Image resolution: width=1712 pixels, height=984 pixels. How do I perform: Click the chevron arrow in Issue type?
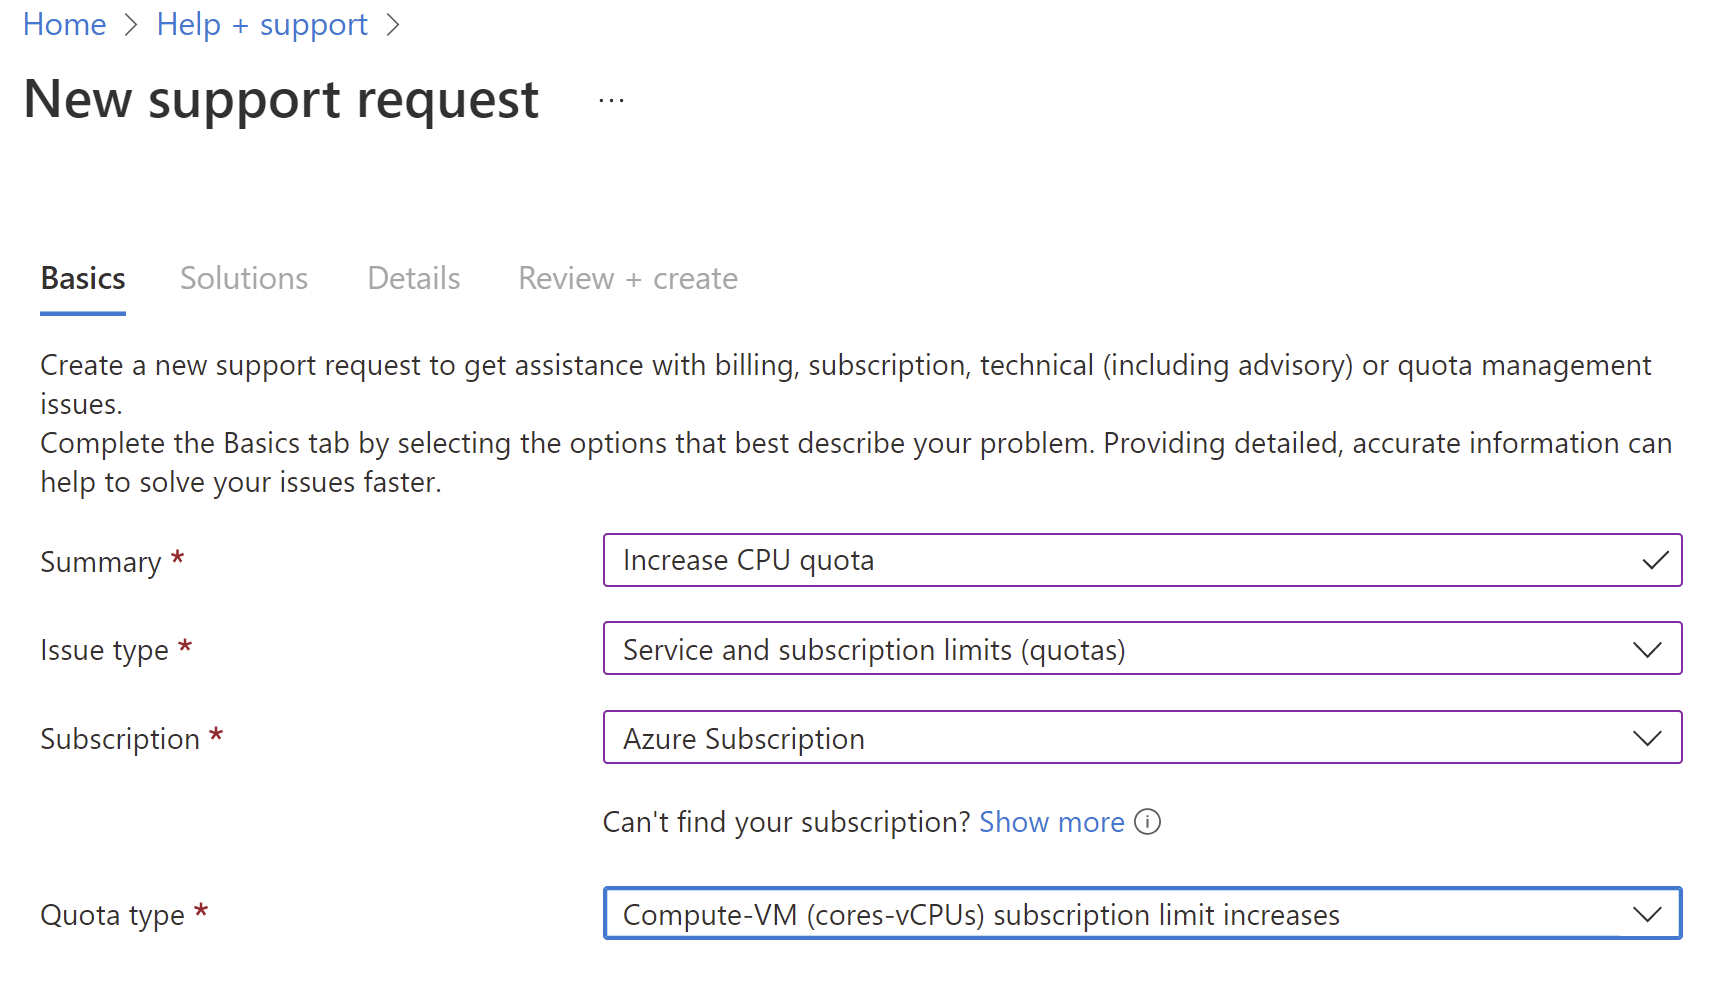pyautogui.click(x=1647, y=650)
